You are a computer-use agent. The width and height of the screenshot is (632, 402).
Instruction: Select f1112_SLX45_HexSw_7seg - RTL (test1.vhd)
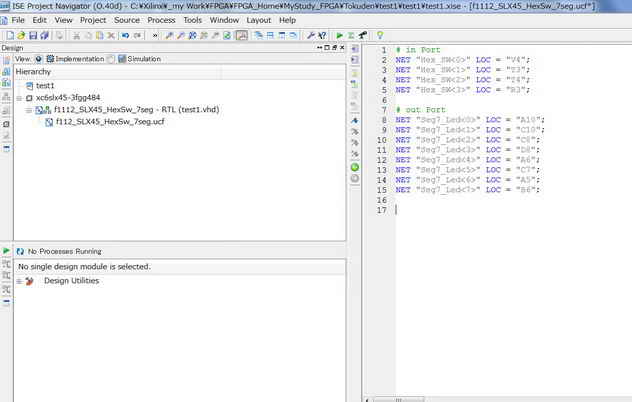136,110
